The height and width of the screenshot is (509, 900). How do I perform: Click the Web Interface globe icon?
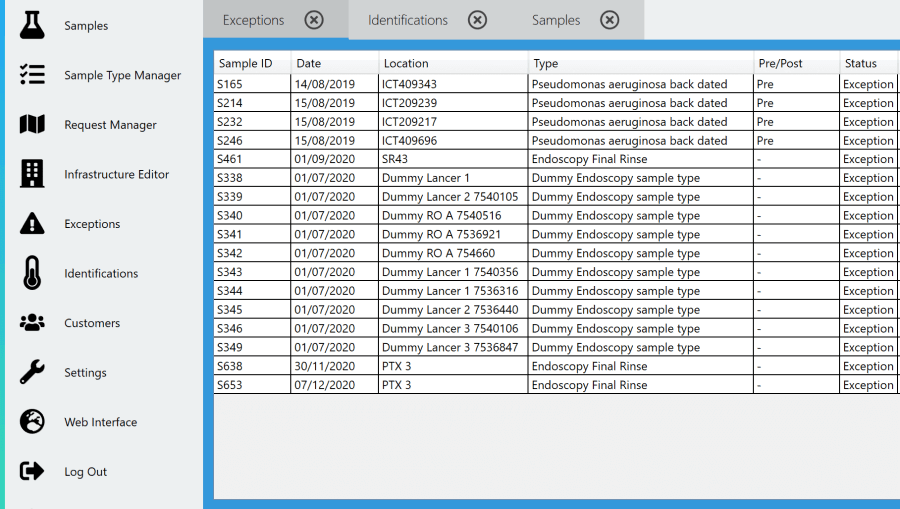coord(32,422)
